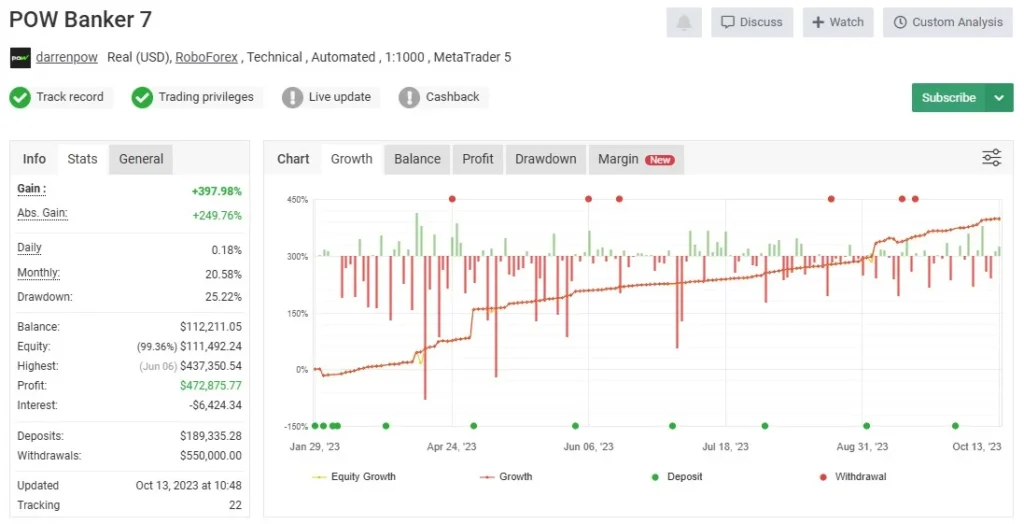This screenshot has height=524, width=1024.
Task: Switch to the General tab
Action: coord(141,159)
